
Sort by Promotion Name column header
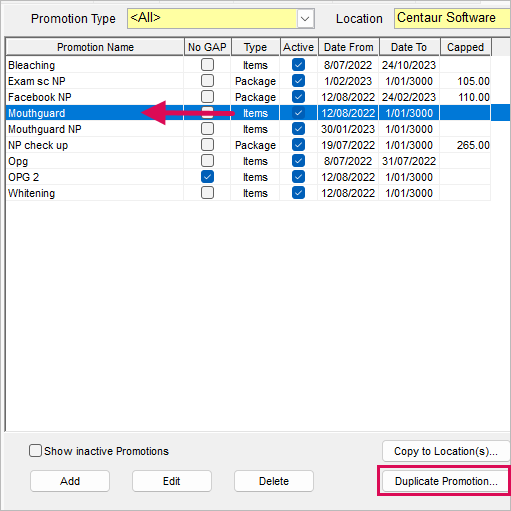click(95, 47)
